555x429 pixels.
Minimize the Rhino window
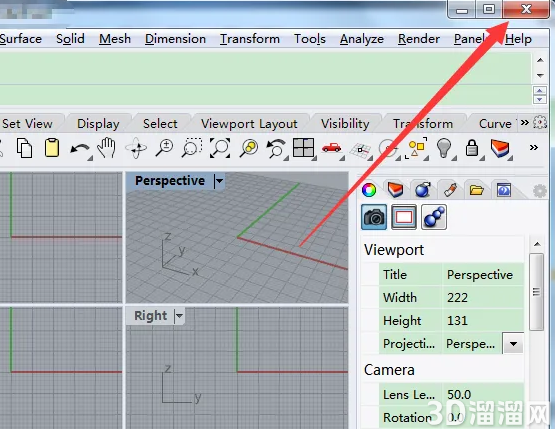point(462,10)
